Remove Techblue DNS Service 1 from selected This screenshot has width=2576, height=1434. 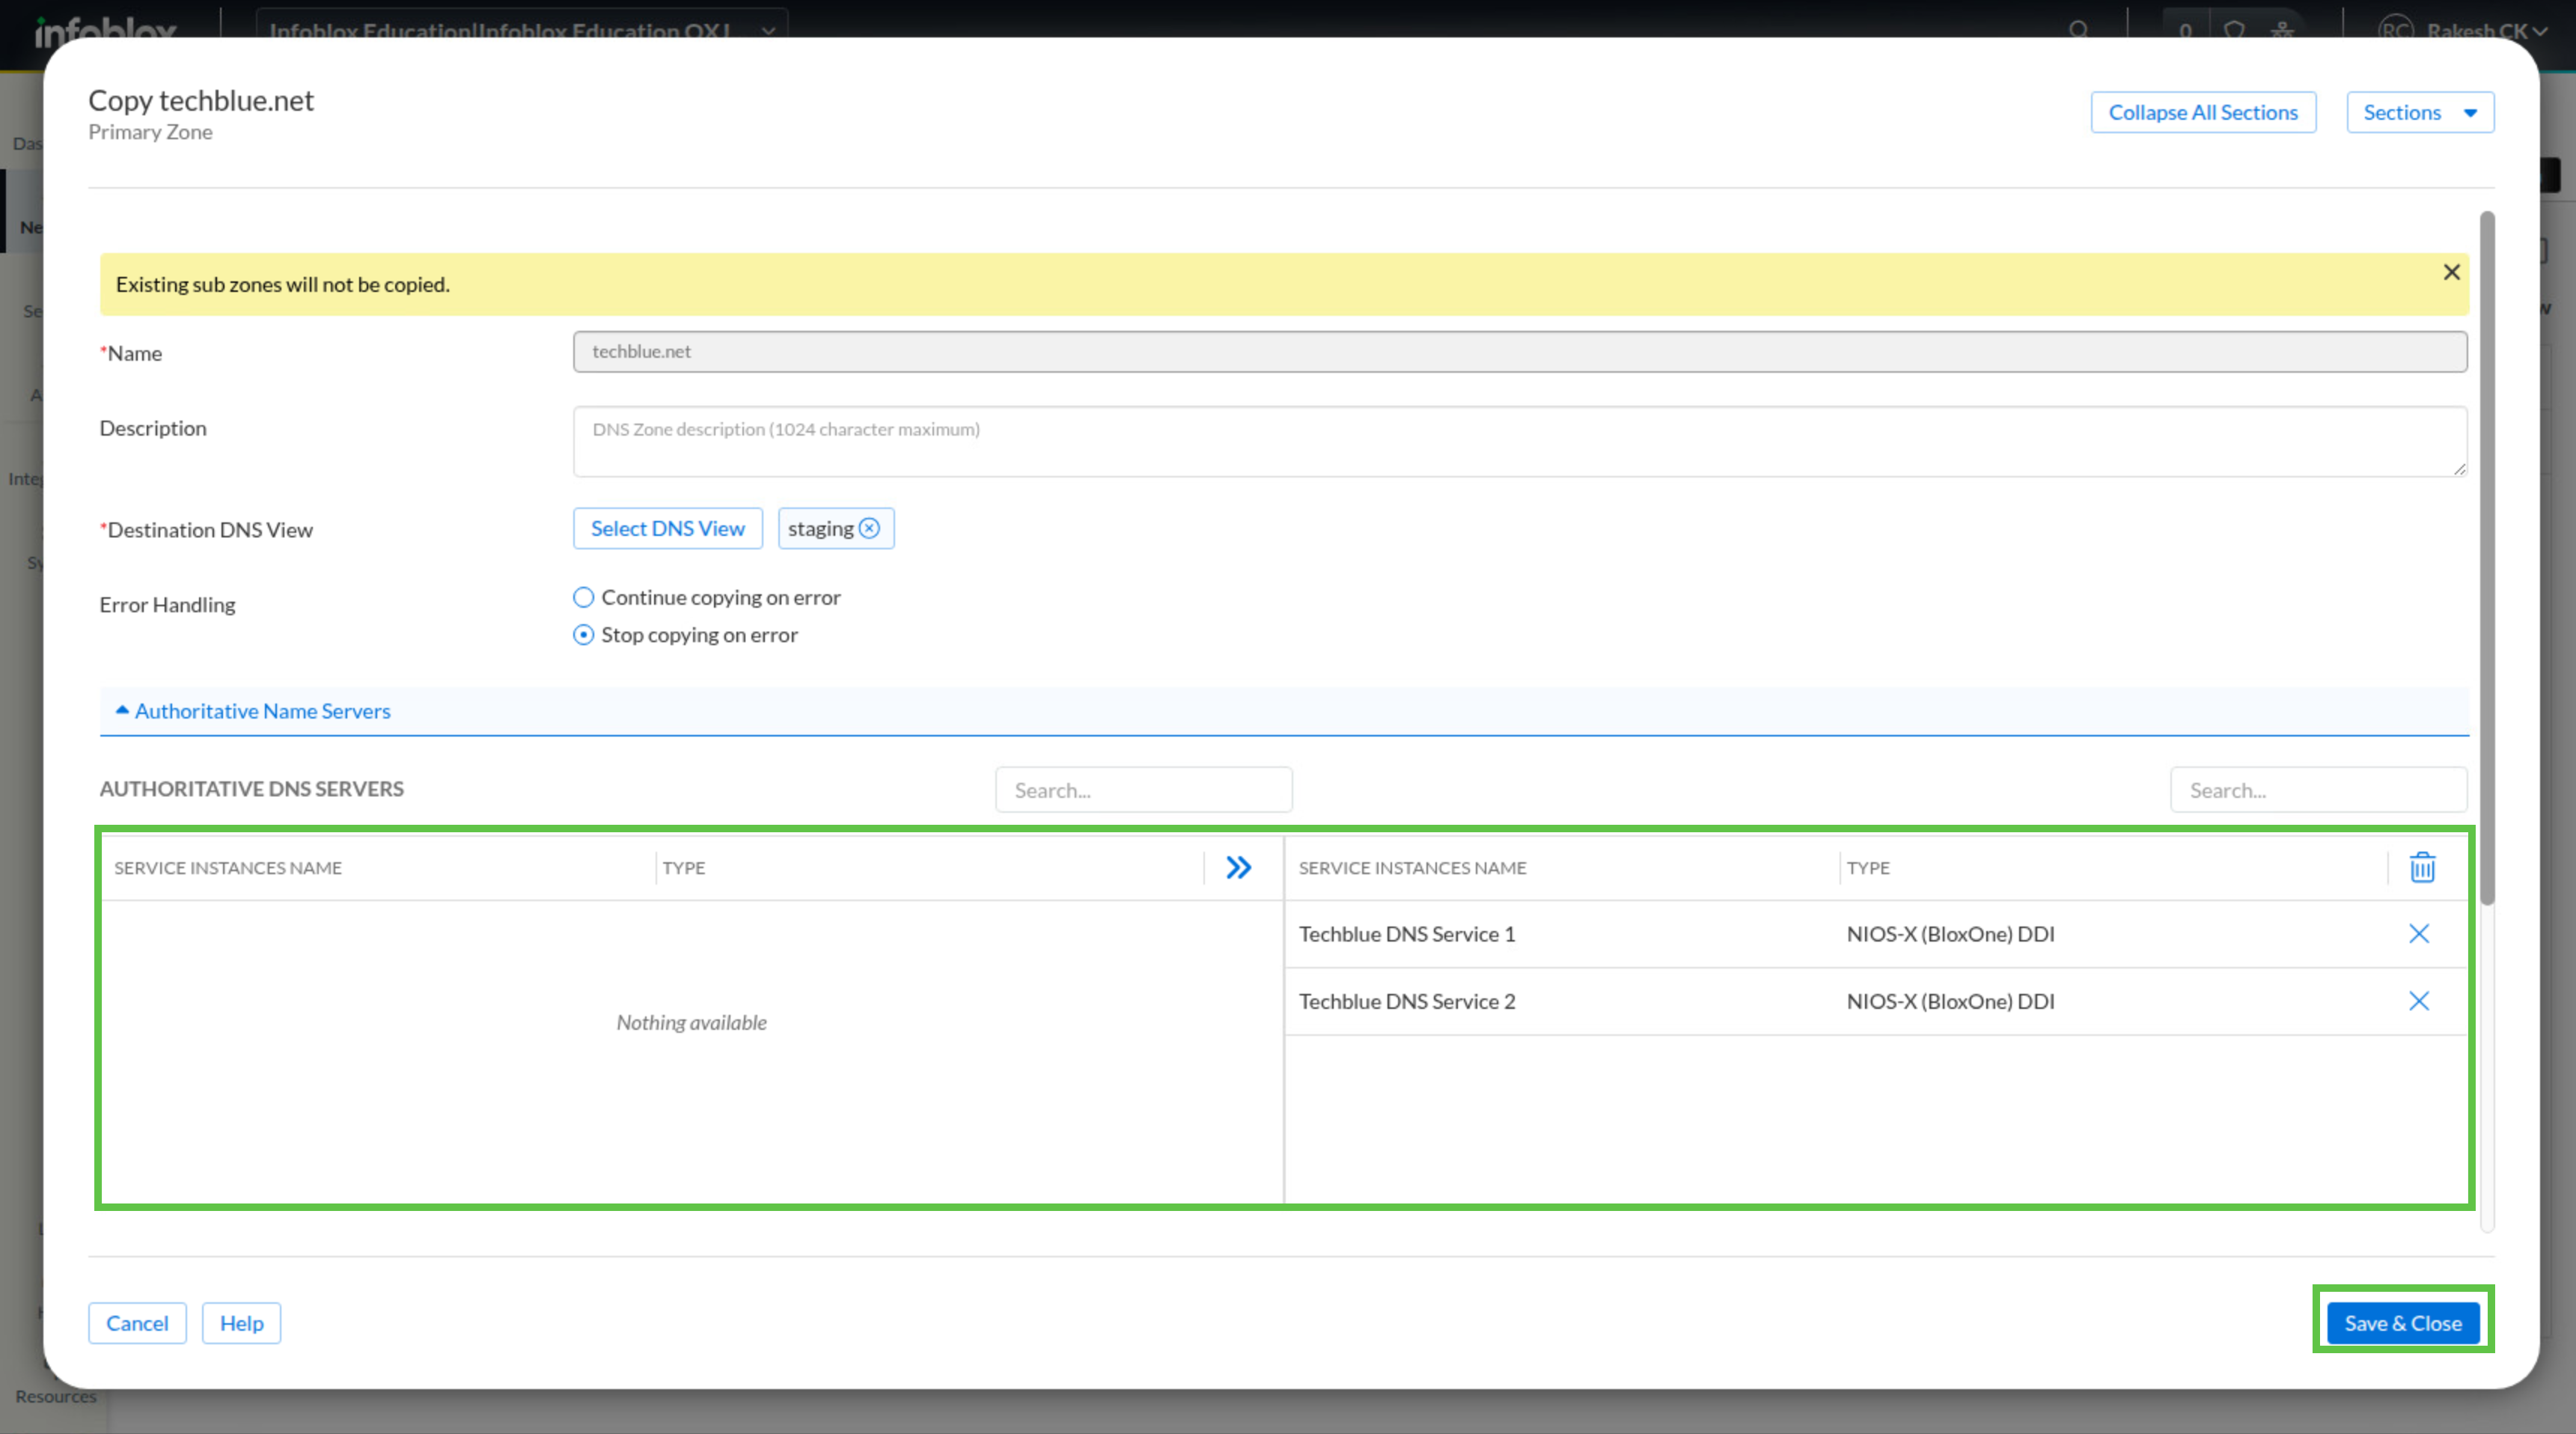point(2419,933)
